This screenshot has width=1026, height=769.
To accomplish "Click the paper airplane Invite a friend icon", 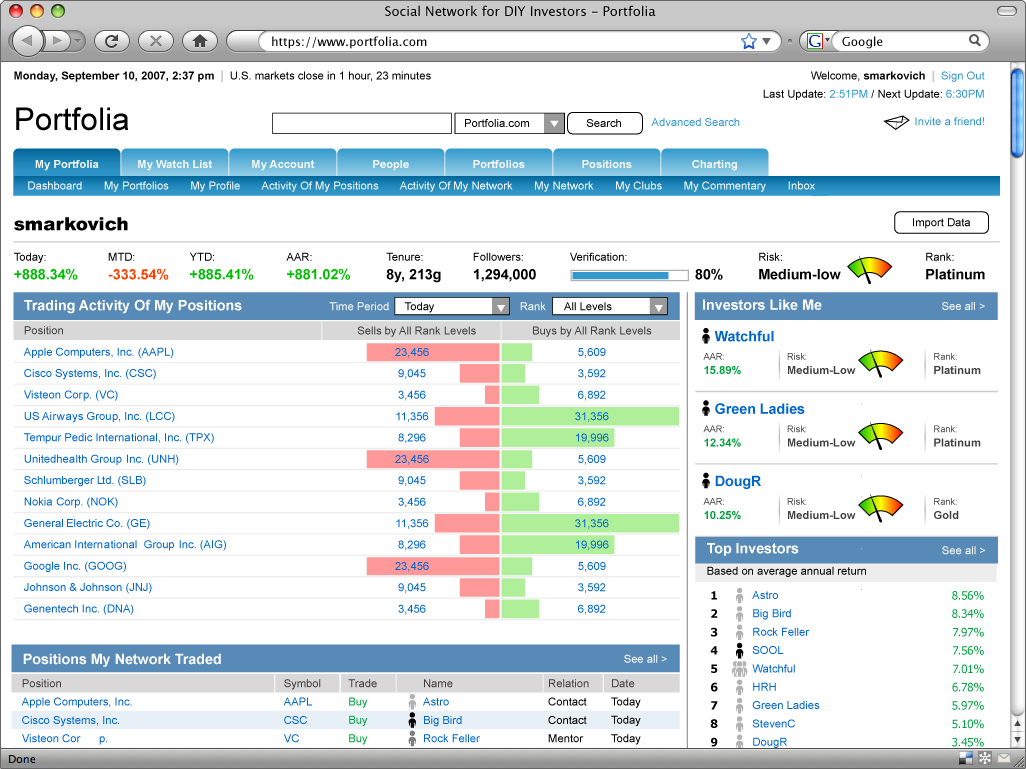I will tap(893, 120).
